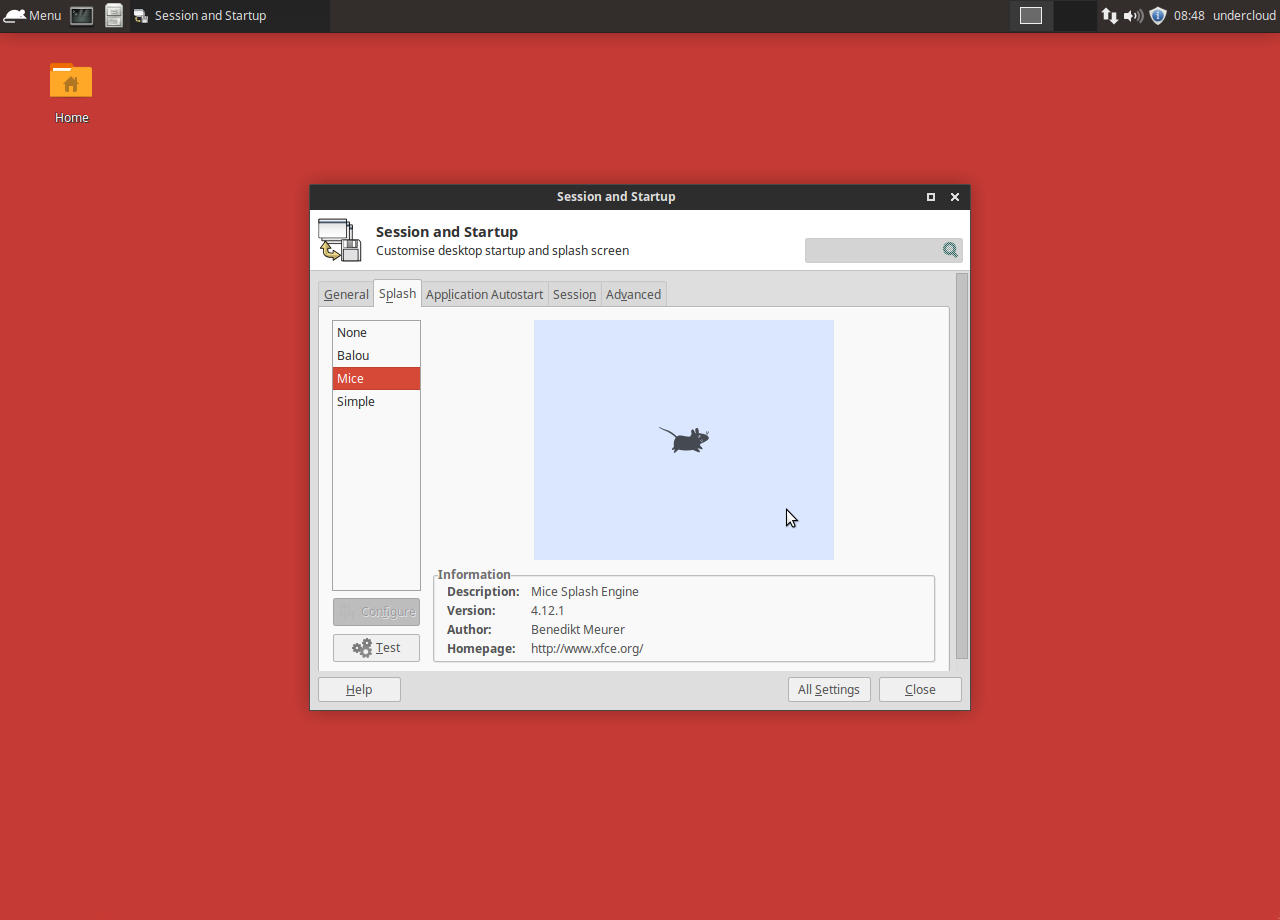Select None in splash engine list

[x=376, y=332]
